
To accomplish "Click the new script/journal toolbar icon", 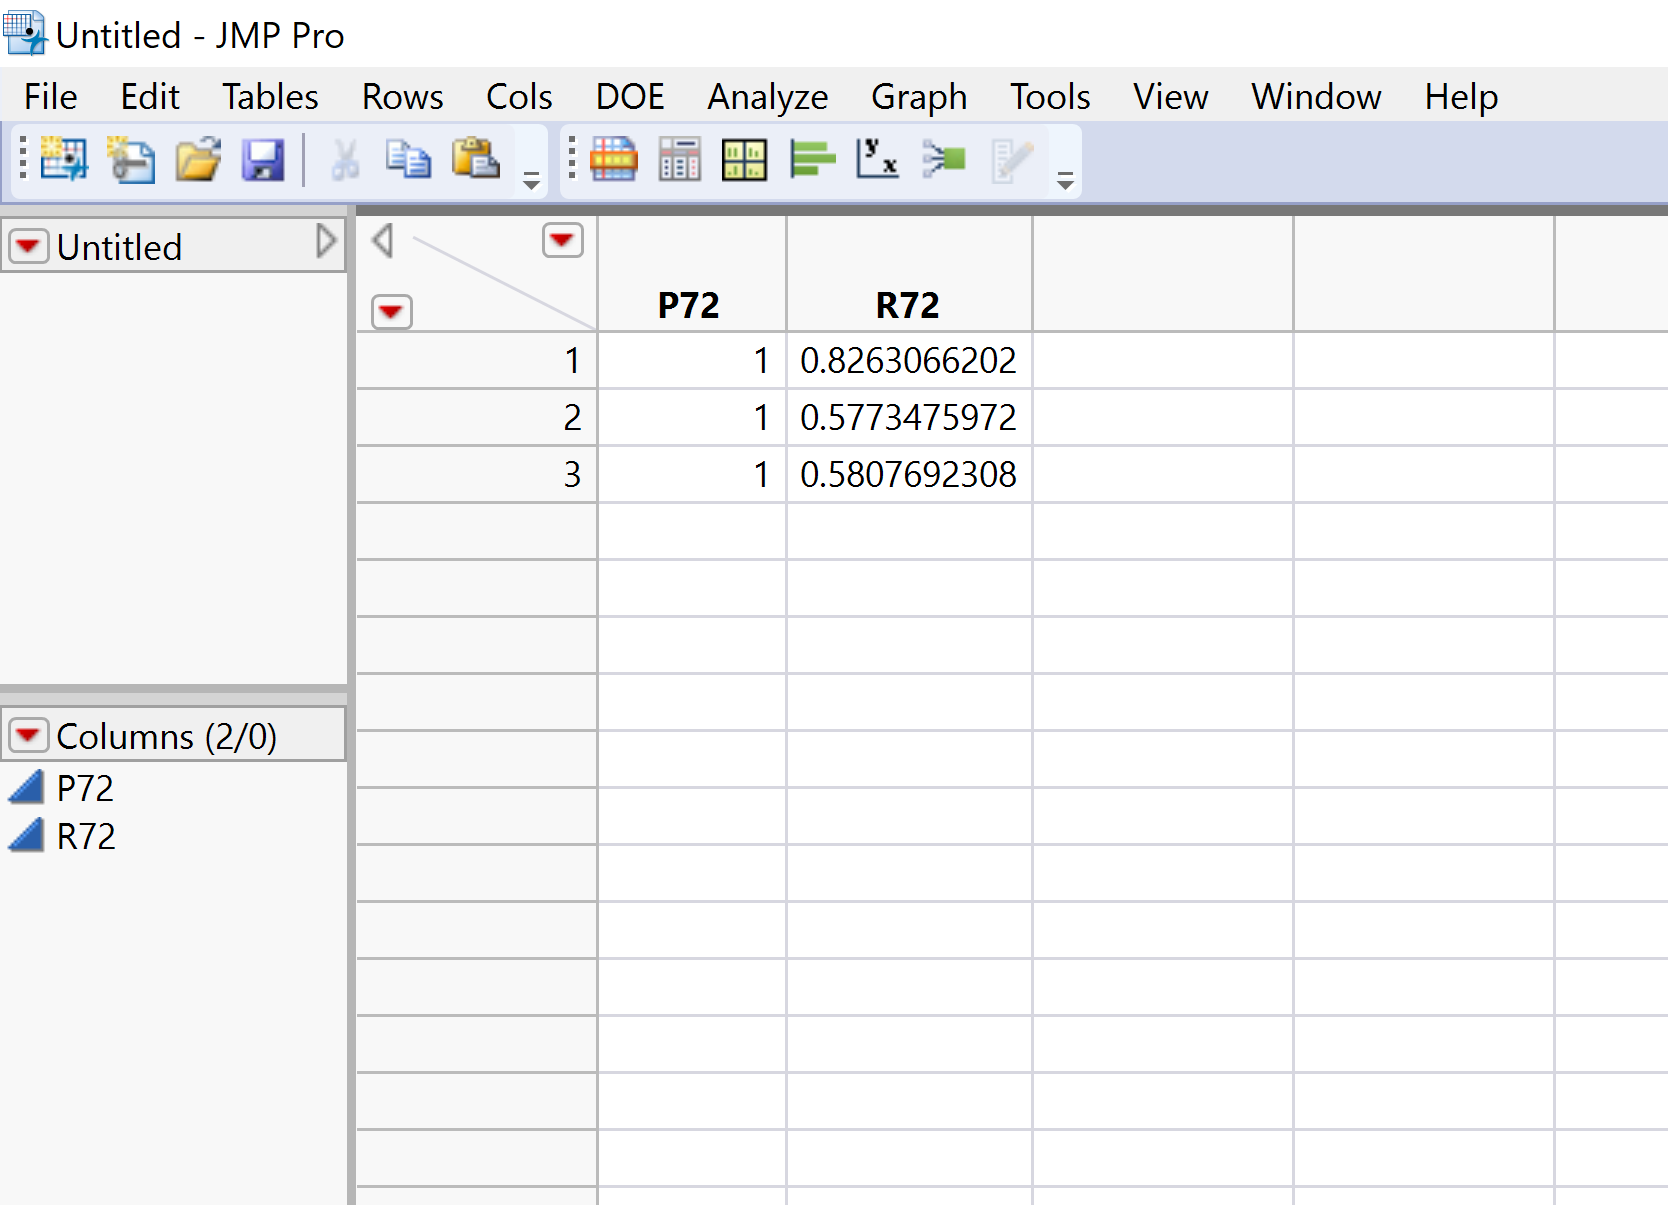I will click(130, 160).
